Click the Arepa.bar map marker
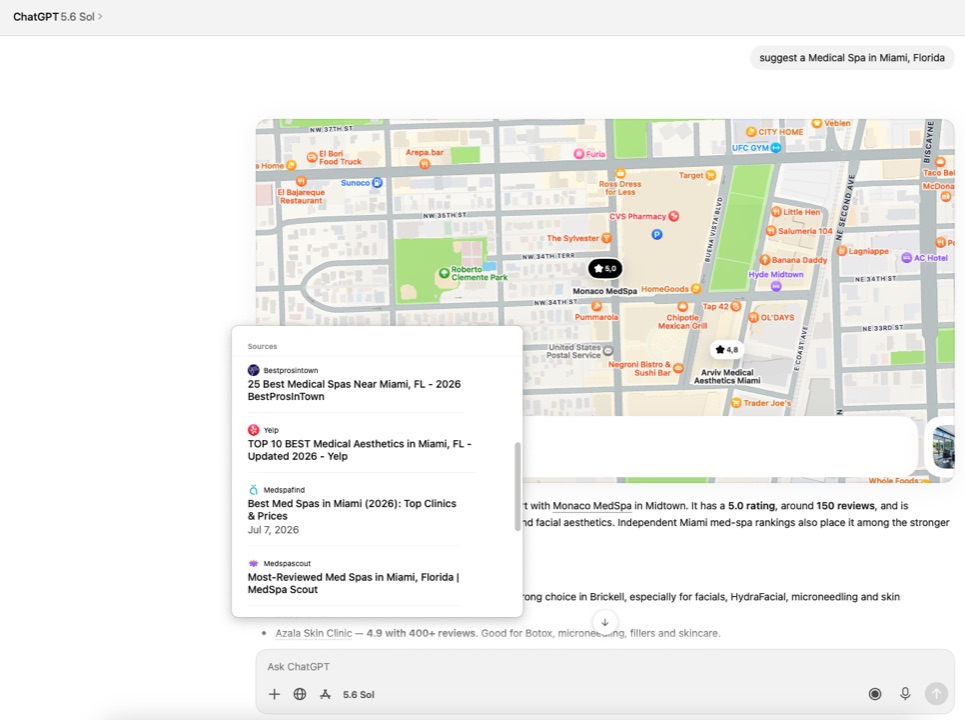The height and width of the screenshot is (720, 965). coord(424,164)
